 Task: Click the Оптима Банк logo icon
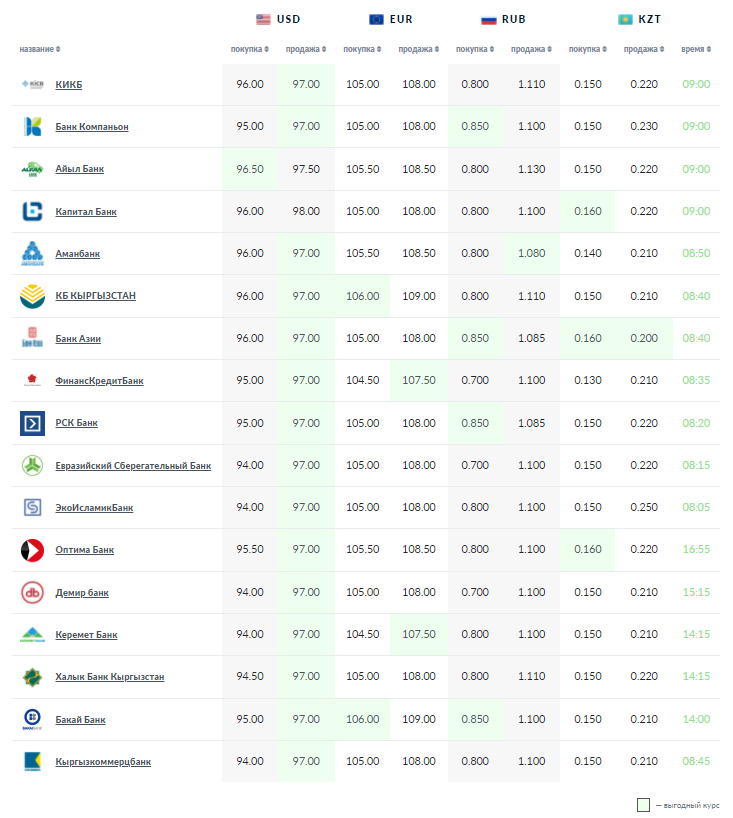(x=32, y=550)
